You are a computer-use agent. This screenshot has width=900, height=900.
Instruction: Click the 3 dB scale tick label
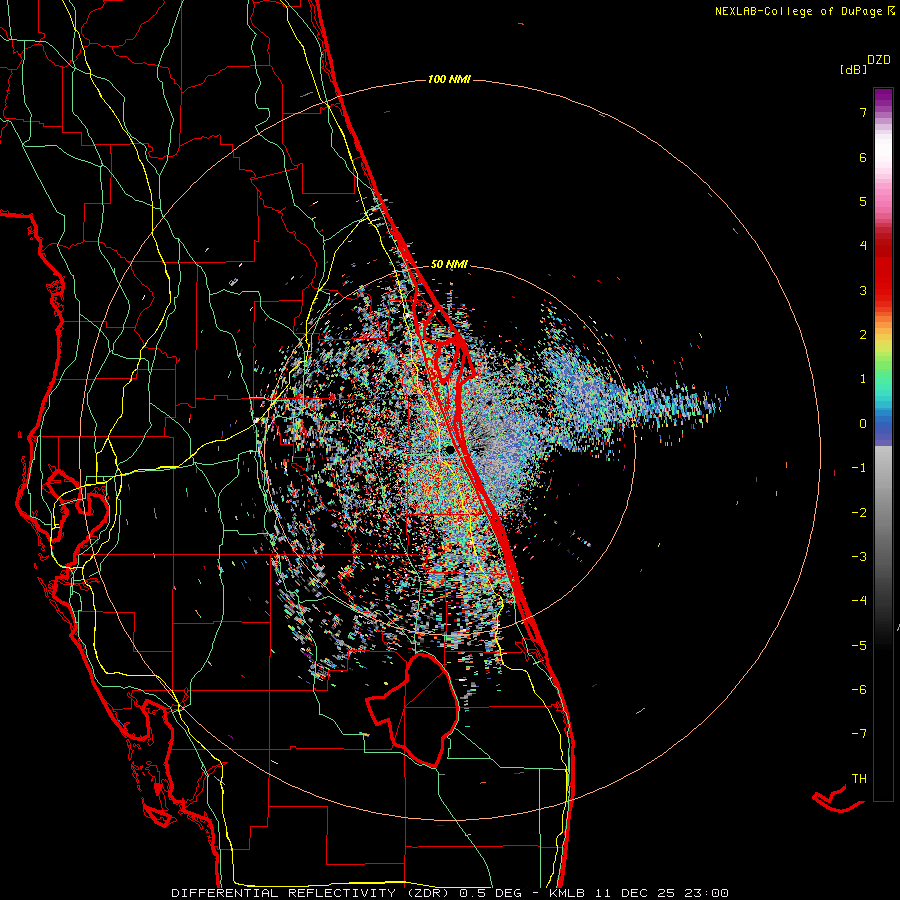click(863, 290)
